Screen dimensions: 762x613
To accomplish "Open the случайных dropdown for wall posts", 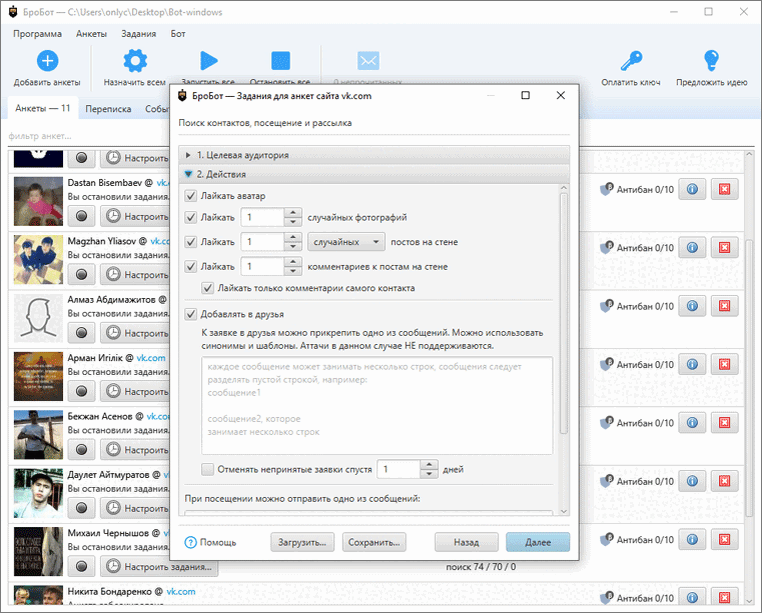I will tap(346, 242).
